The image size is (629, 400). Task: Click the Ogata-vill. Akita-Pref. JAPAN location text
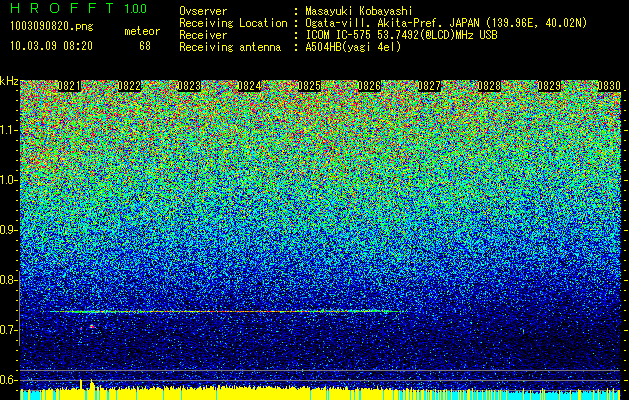(446, 23)
